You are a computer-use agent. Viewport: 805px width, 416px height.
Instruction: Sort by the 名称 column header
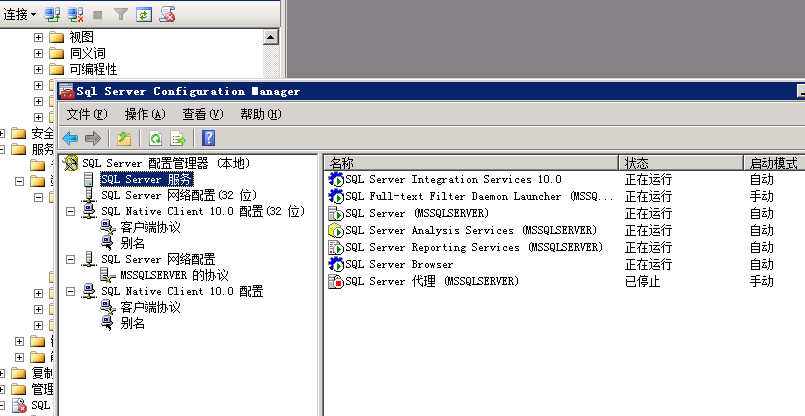(x=471, y=163)
